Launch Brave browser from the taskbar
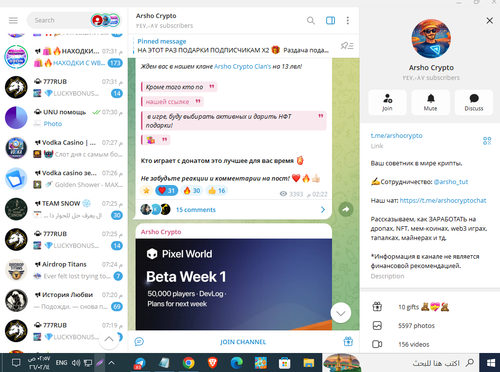Screen dimensions: 500x372 click(212, 363)
